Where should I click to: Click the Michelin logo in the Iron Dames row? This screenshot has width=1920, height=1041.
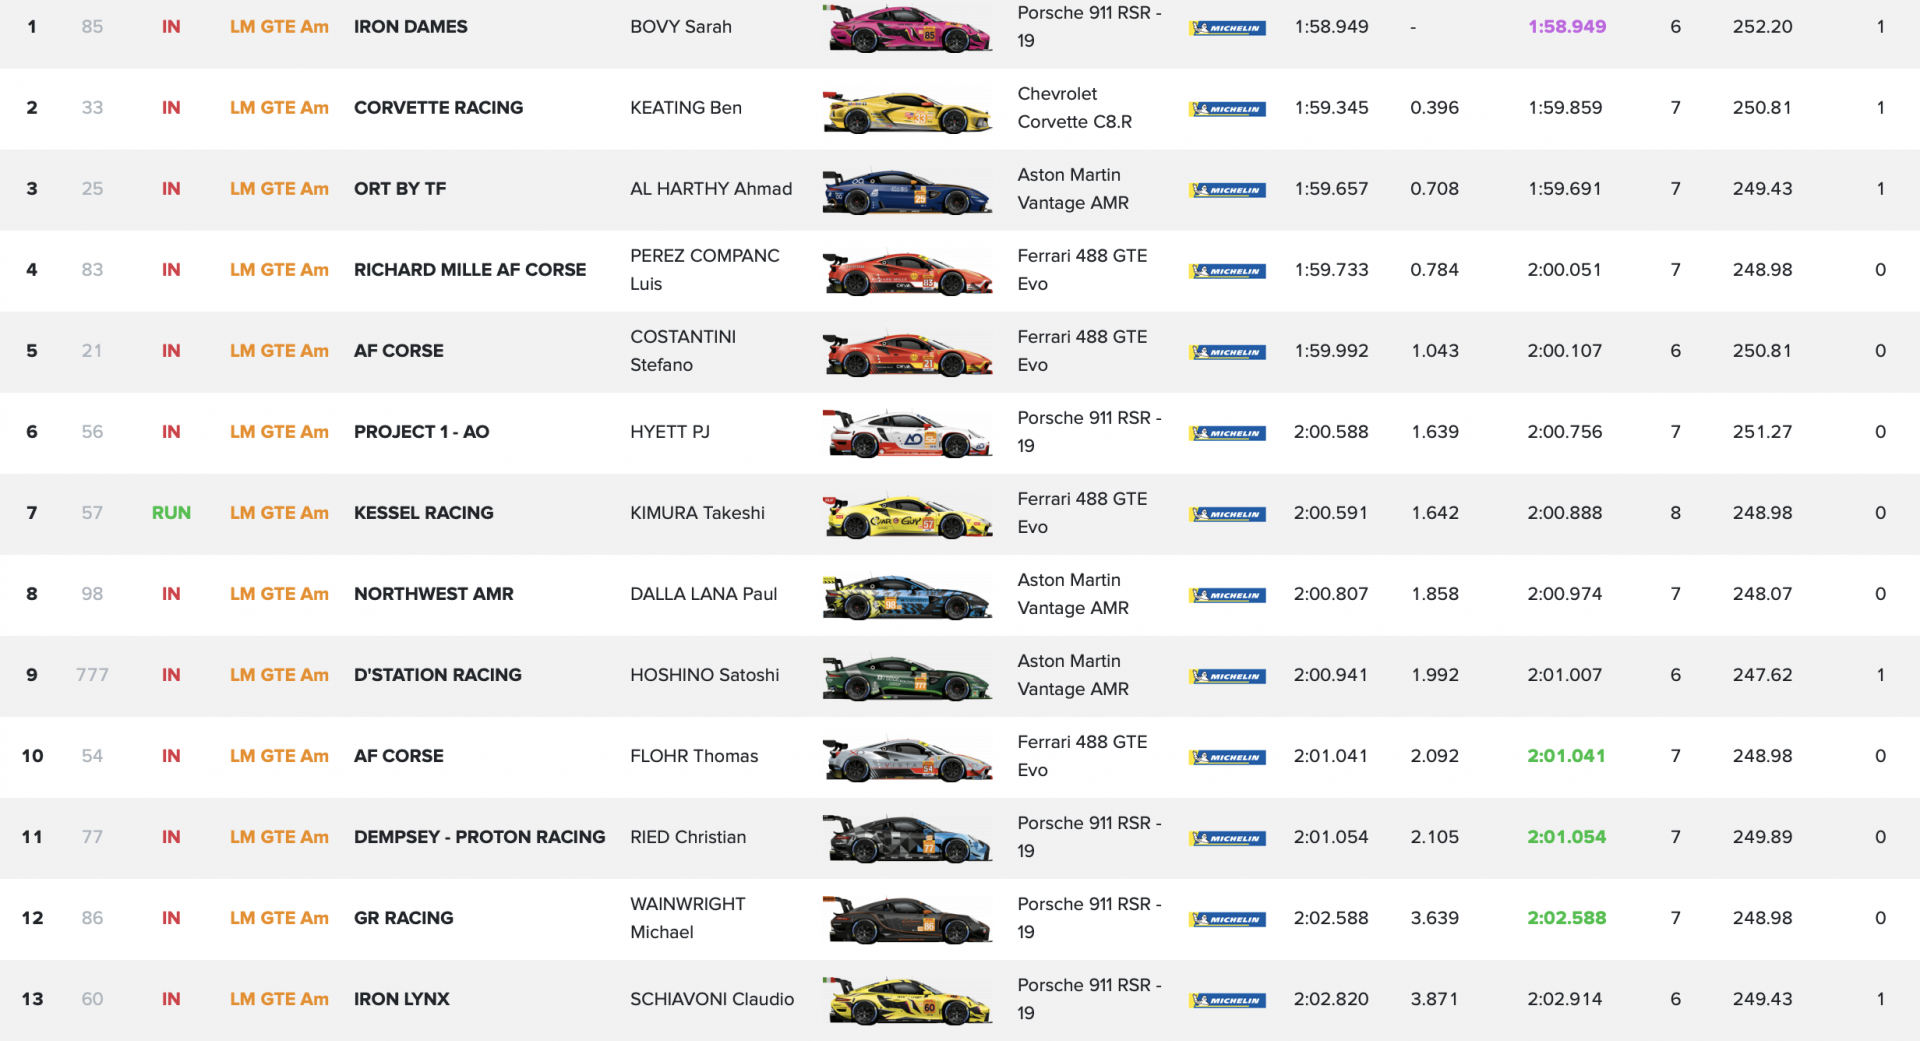(1228, 28)
